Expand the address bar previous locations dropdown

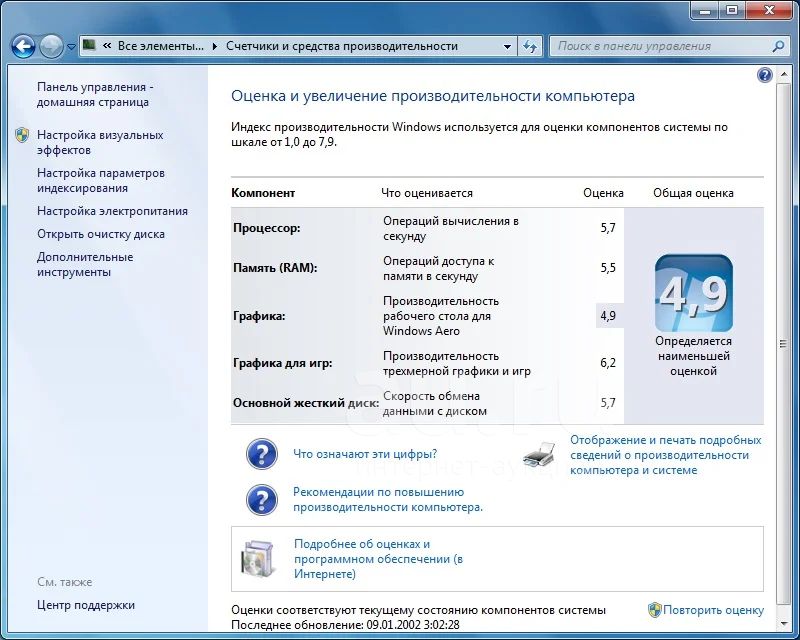tap(506, 46)
